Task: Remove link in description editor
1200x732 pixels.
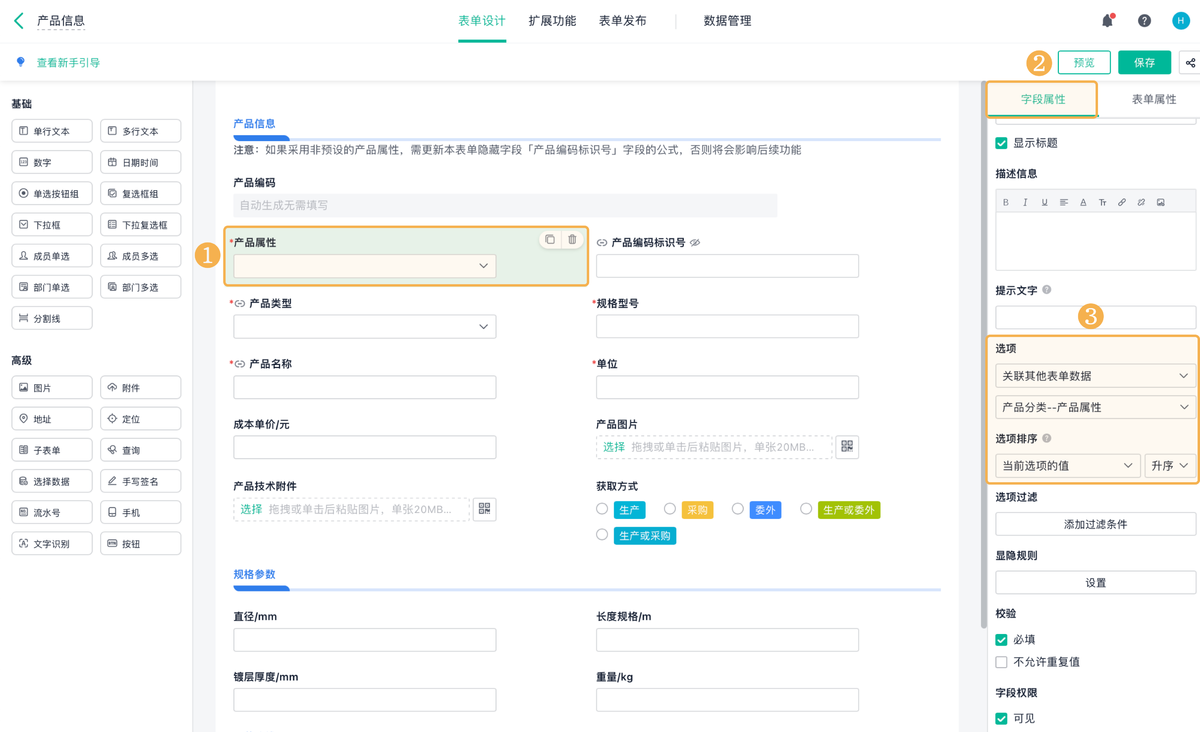Action: [1141, 202]
